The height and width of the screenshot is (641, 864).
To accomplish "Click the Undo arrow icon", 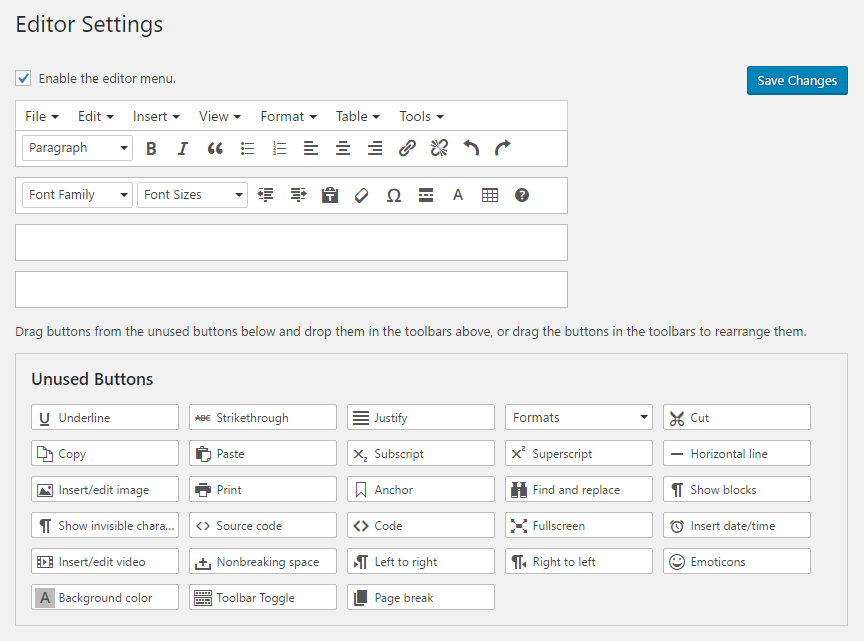I will pos(471,148).
